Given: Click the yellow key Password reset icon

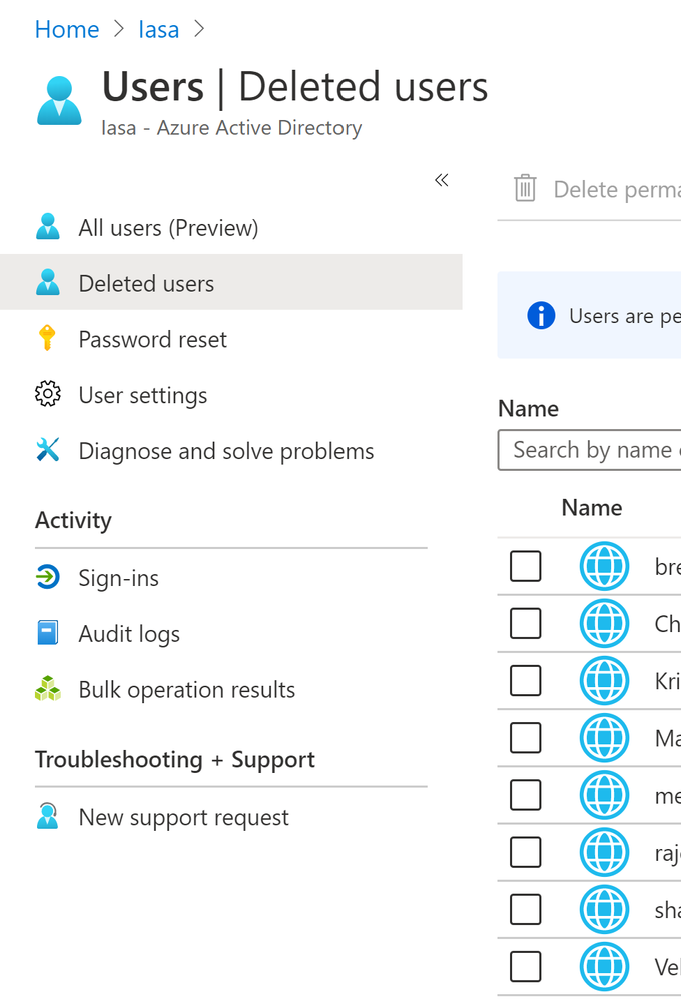Looking at the screenshot, I should (x=47, y=338).
